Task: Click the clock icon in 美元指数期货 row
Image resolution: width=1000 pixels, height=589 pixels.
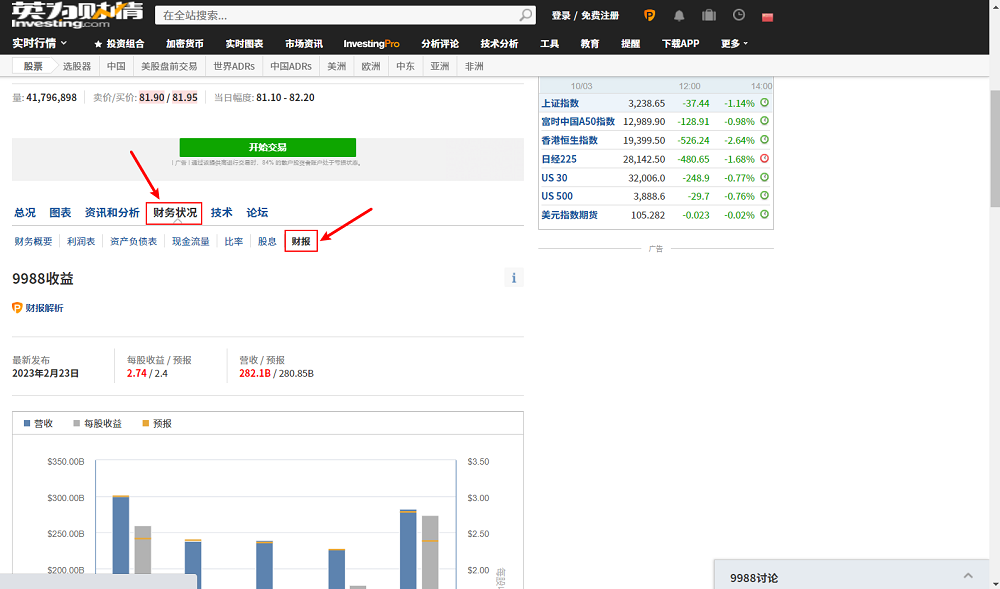Action: pos(764,215)
